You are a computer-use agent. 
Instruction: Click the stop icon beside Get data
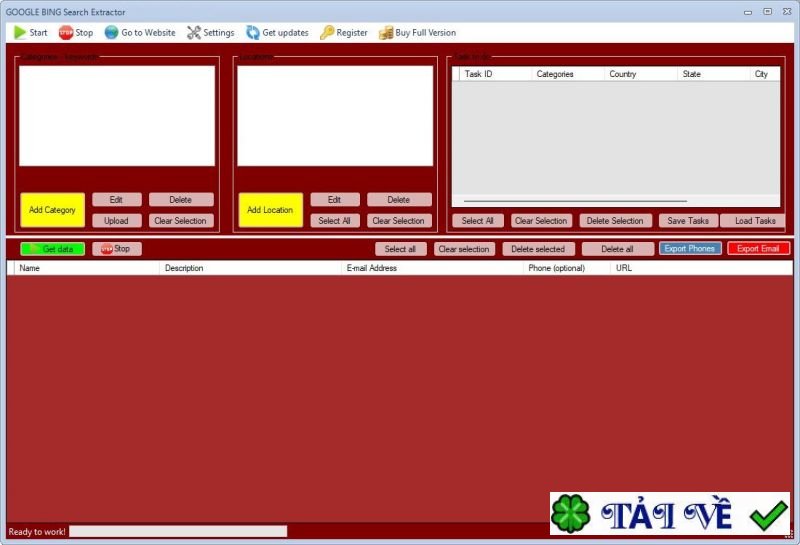click(x=107, y=249)
